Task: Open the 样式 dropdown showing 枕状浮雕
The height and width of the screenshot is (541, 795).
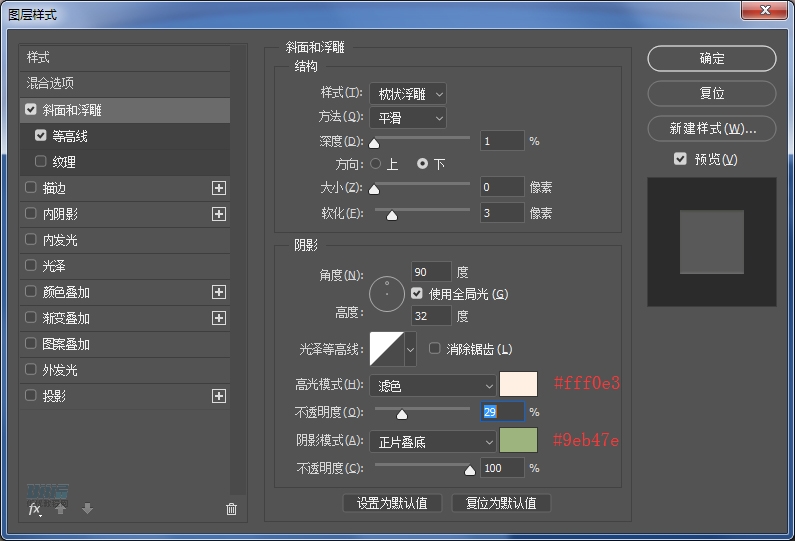Action: click(407, 94)
